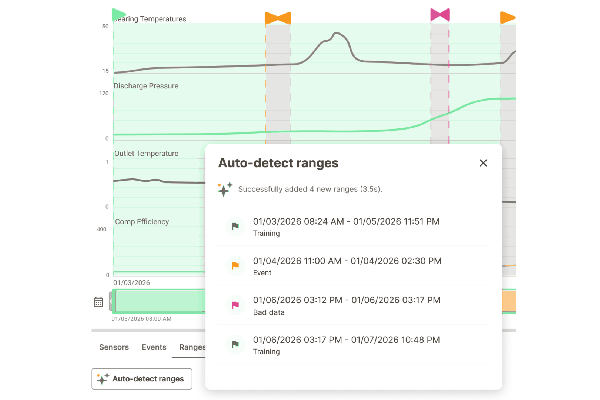The image size is (600, 400).
Task: Select the orange Event marker above chart
Action: pos(278,18)
